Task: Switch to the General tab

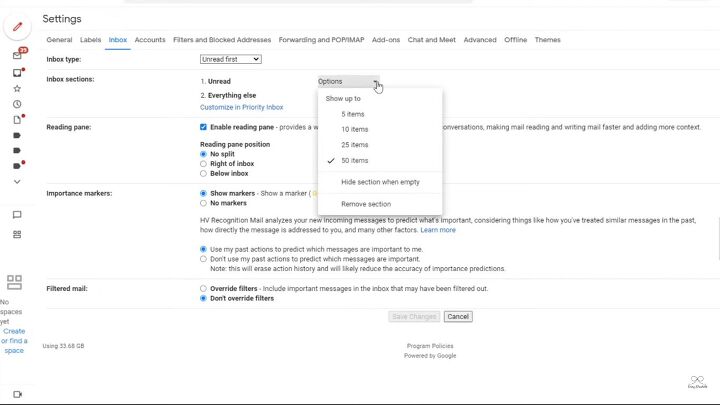Action: click(59, 40)
